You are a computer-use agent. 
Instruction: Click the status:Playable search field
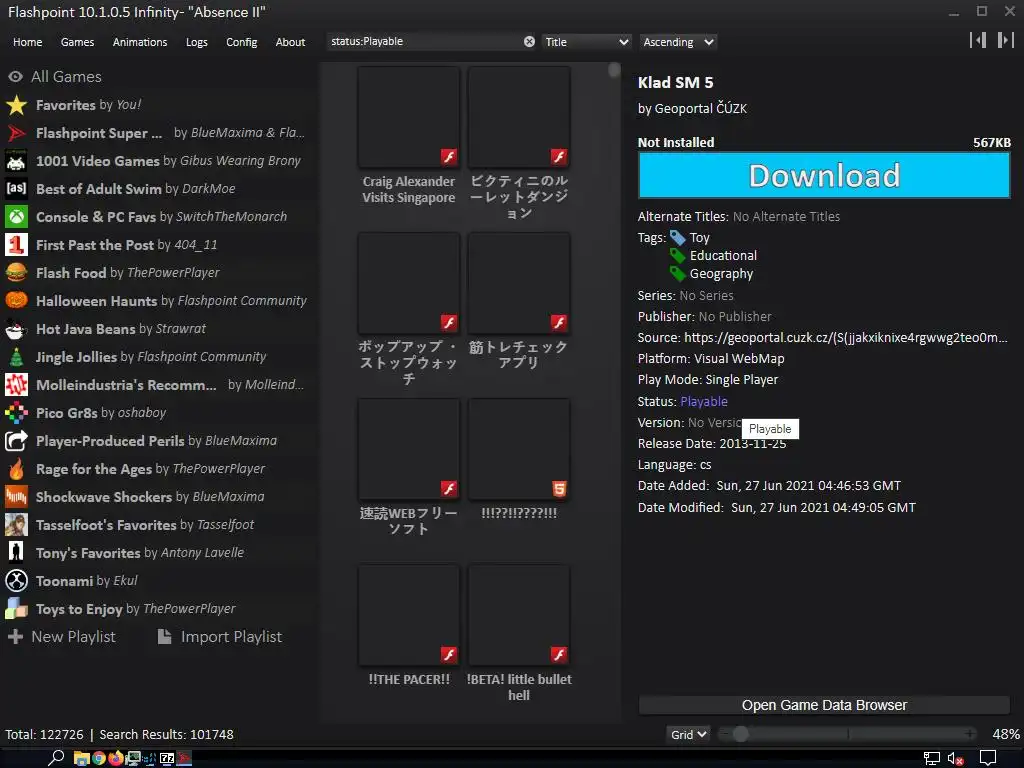tap(424, 42)
